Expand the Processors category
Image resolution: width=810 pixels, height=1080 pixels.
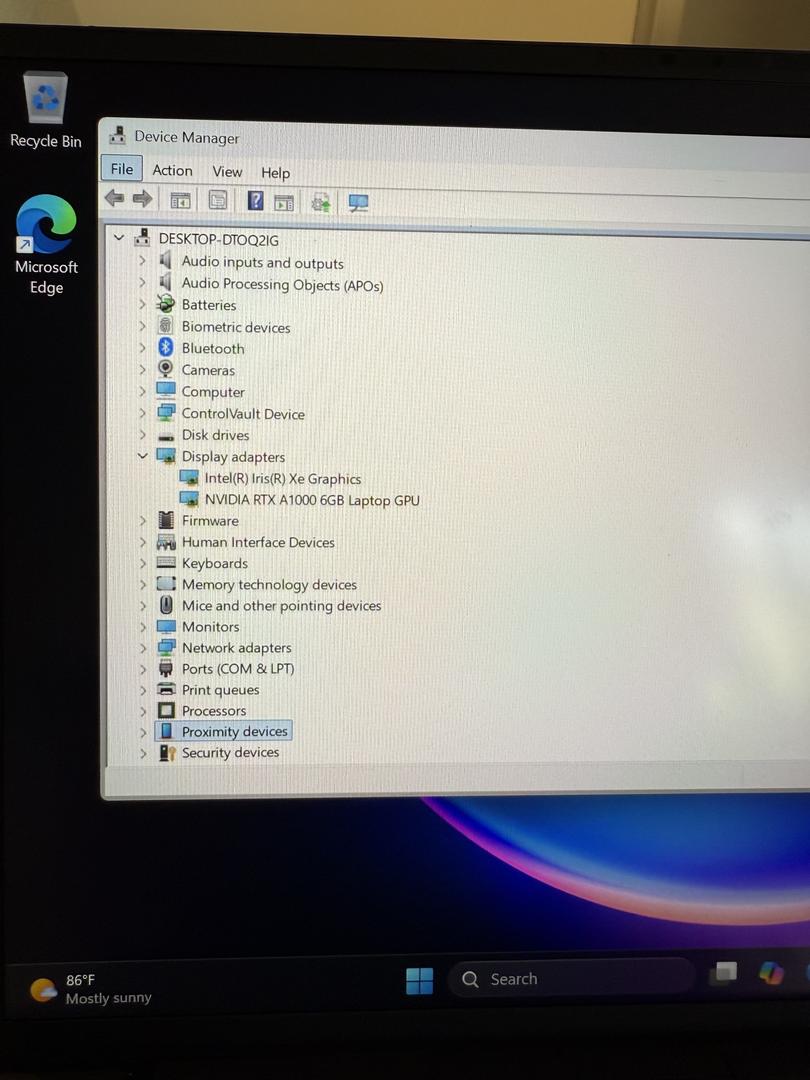(x=142, y=711)
